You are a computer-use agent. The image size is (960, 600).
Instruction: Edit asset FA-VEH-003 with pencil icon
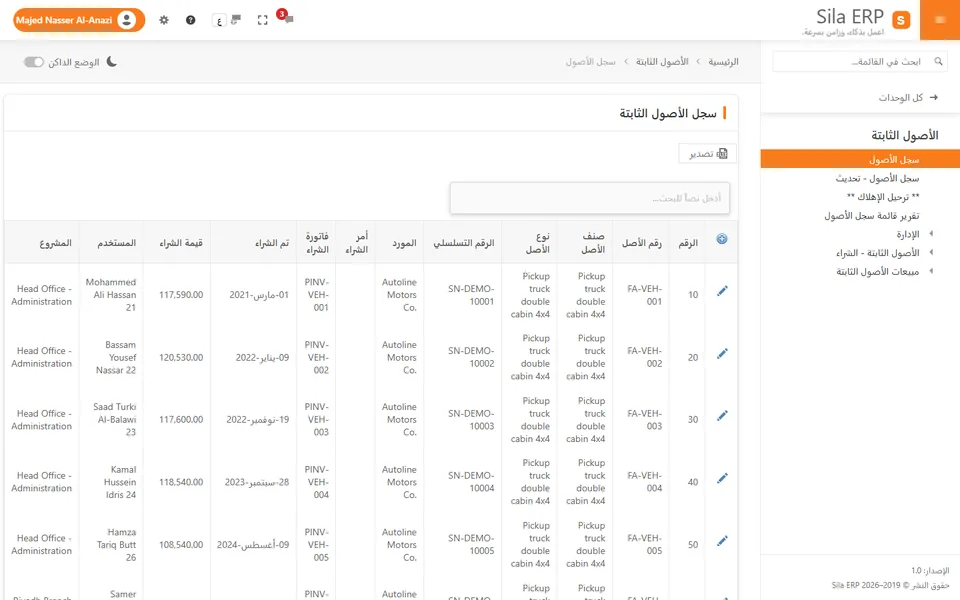click(722, 416)
